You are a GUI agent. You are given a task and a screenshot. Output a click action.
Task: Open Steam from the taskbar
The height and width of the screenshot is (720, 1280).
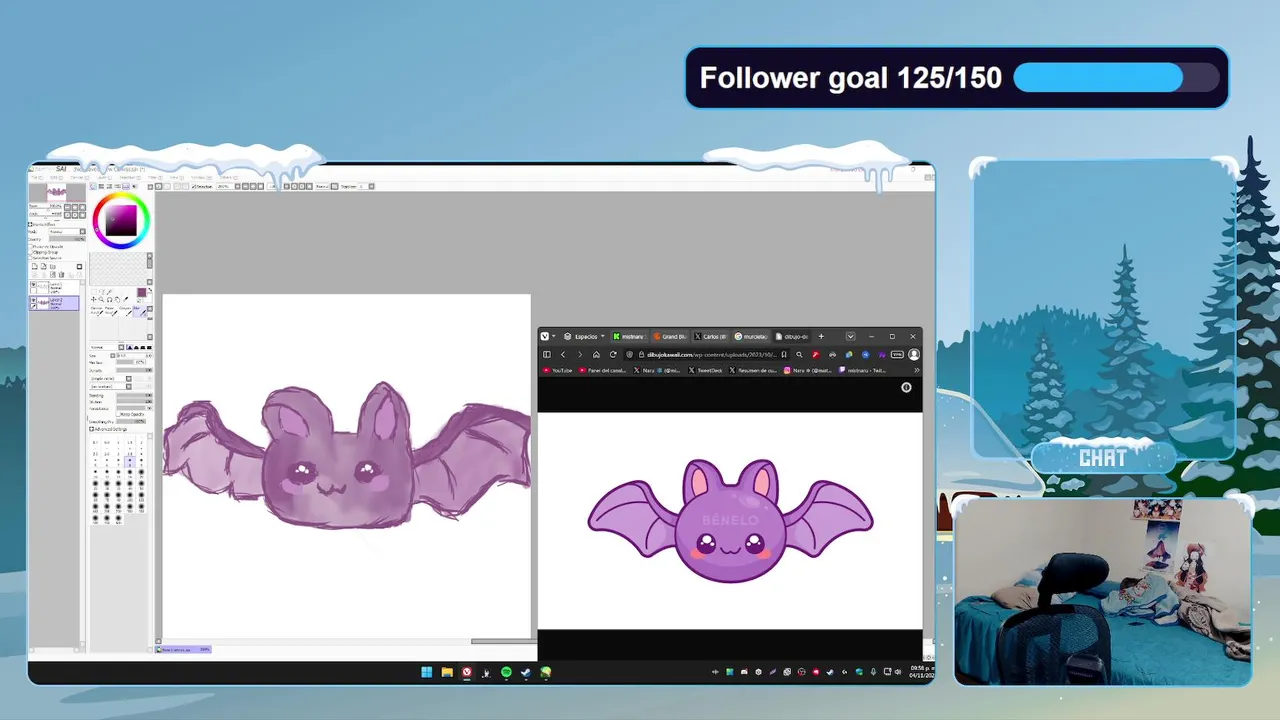(526, 672)
